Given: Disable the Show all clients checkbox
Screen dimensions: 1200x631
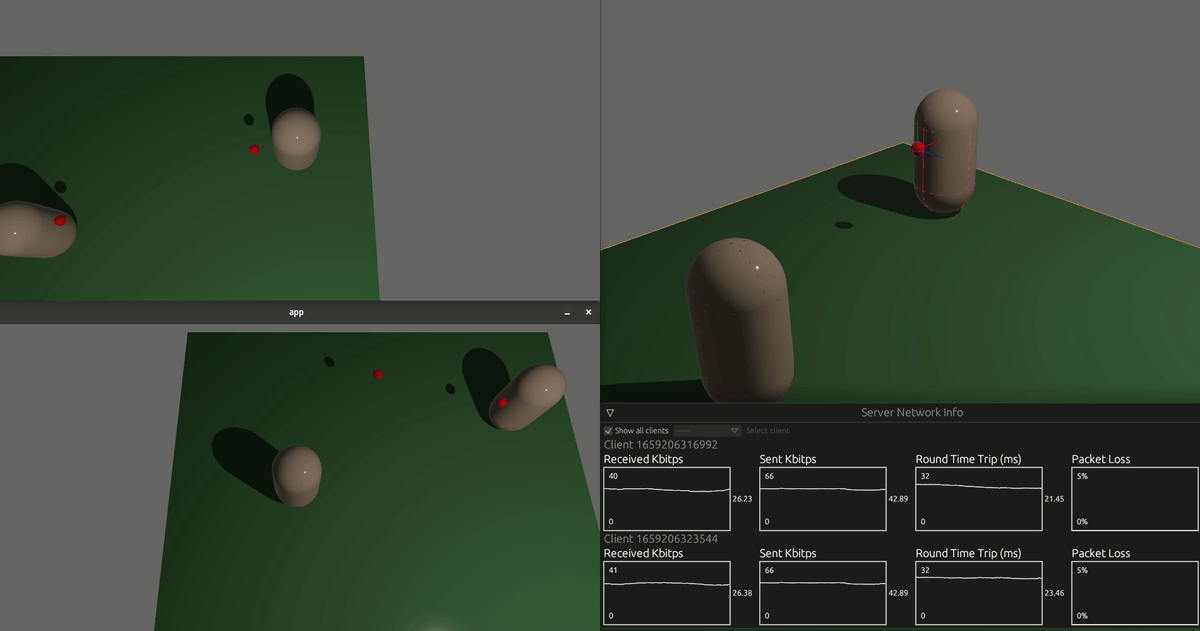Looking at the screenshot, I should [x=608, y=430].
